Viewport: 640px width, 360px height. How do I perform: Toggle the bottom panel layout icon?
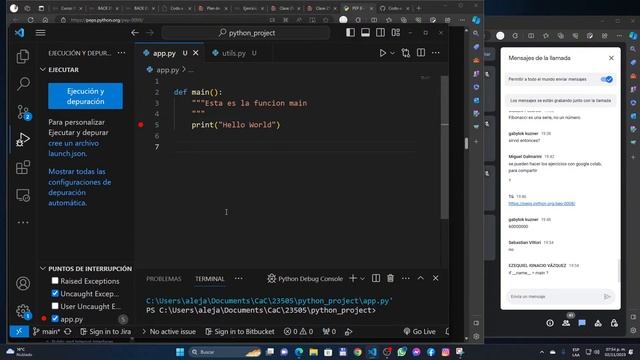coord(365,33)
